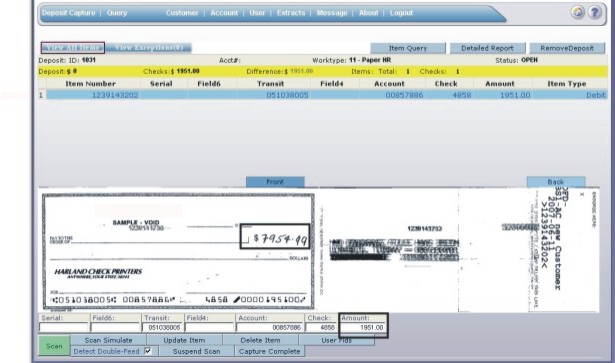Select item row 1239143202 in the table

[327, 95]
